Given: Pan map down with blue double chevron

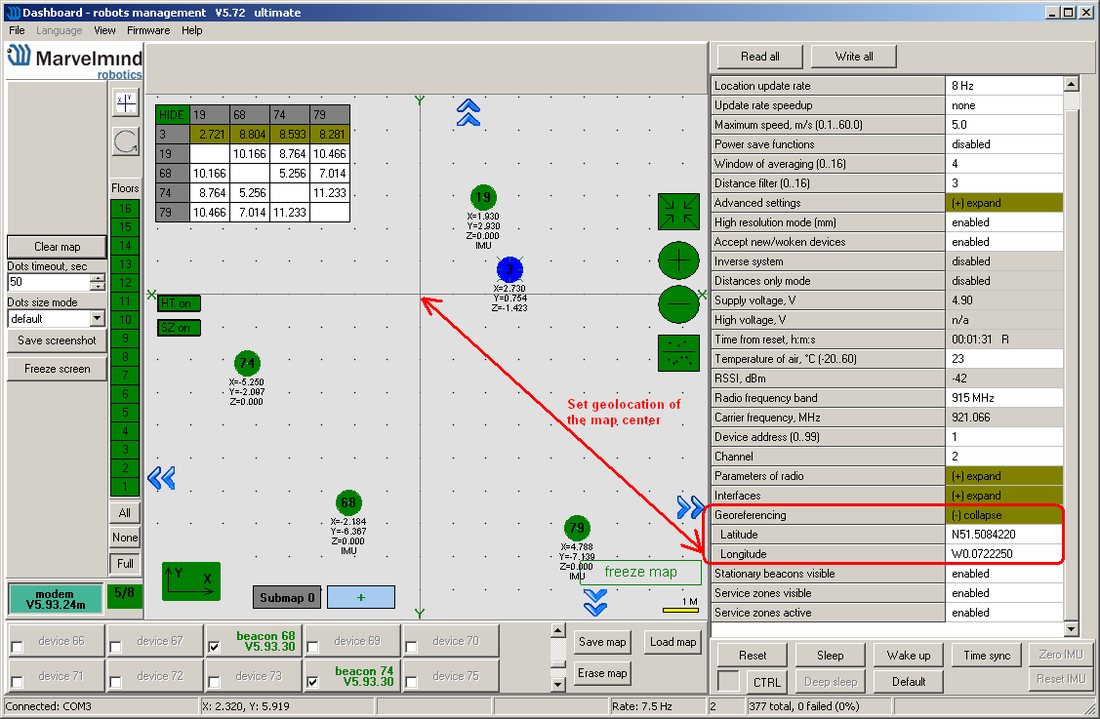Looking at the screenshot, I should point(595,602).
